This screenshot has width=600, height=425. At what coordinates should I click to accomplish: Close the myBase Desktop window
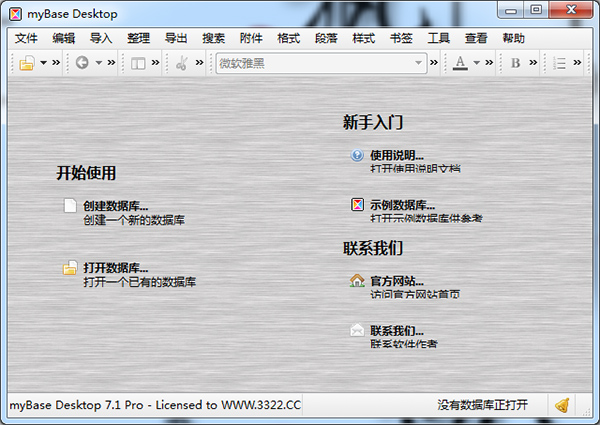[571, 10]
